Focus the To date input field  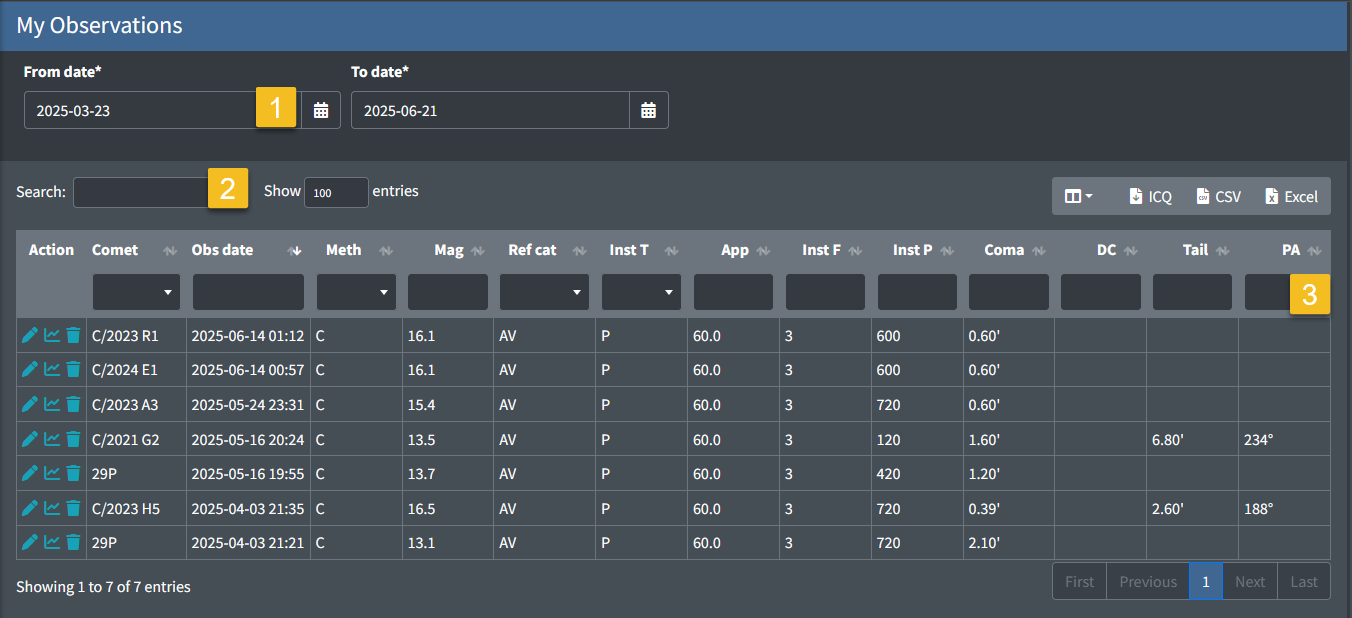pyautogui.click(x=490, y=110)
